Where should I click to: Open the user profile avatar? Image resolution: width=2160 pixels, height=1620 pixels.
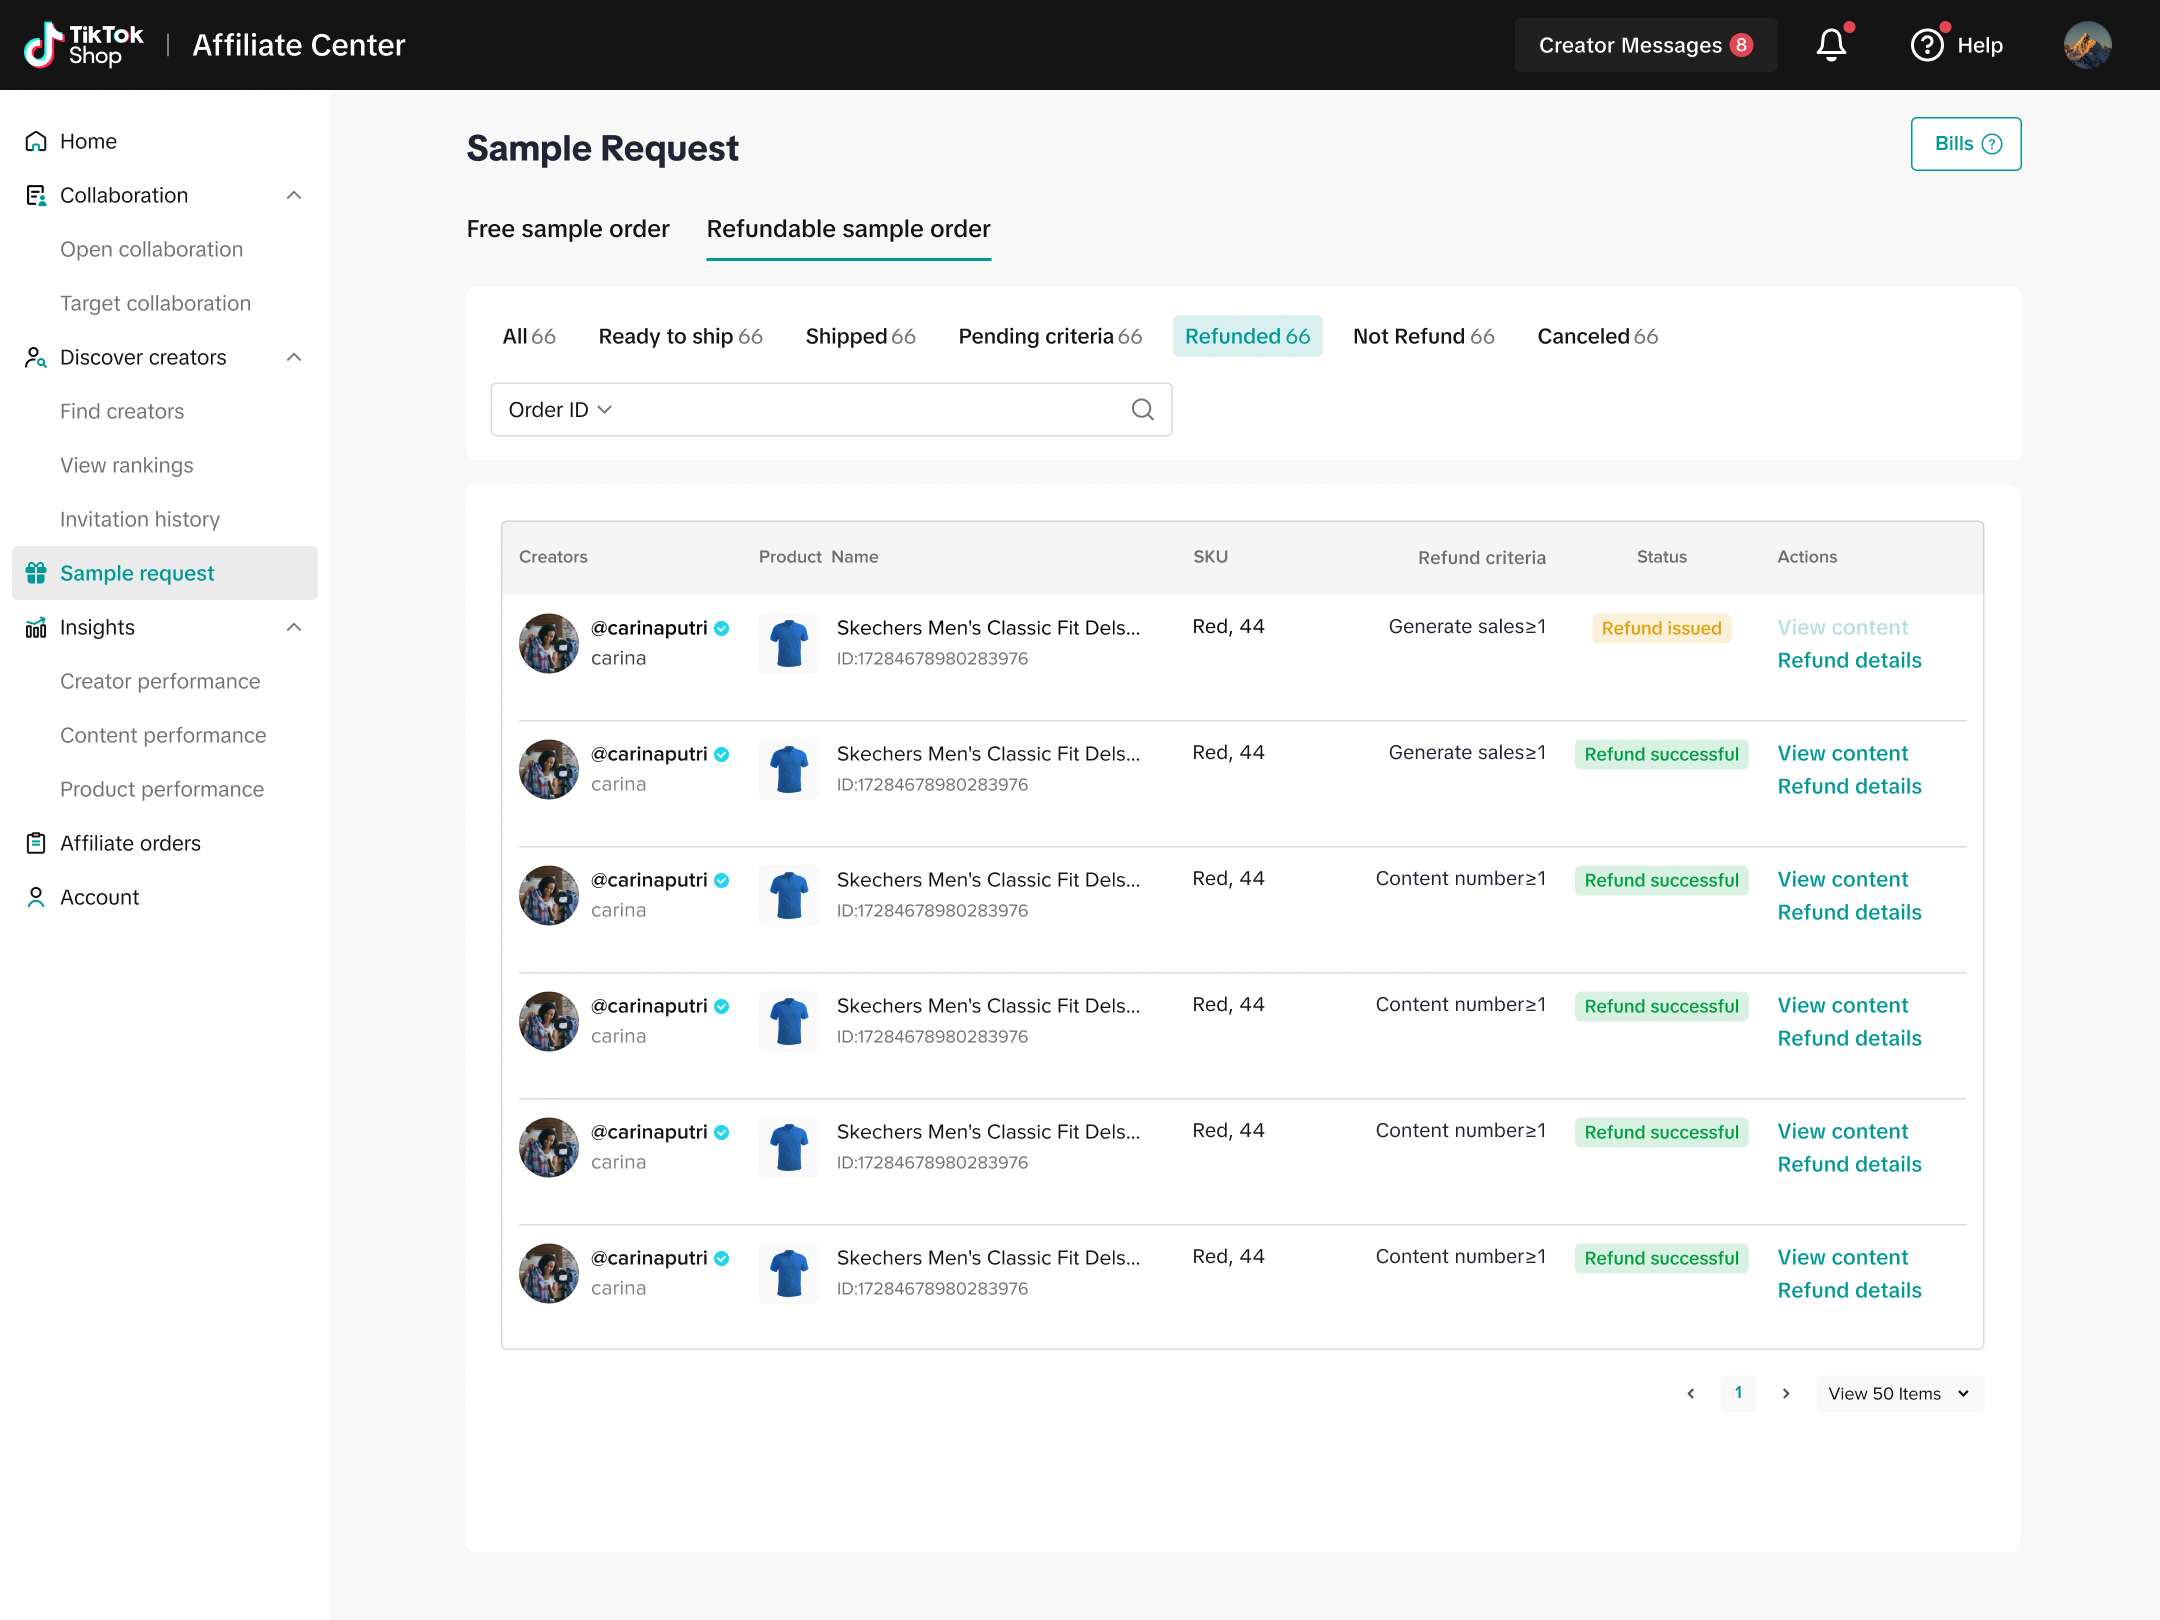point(2087,45)
